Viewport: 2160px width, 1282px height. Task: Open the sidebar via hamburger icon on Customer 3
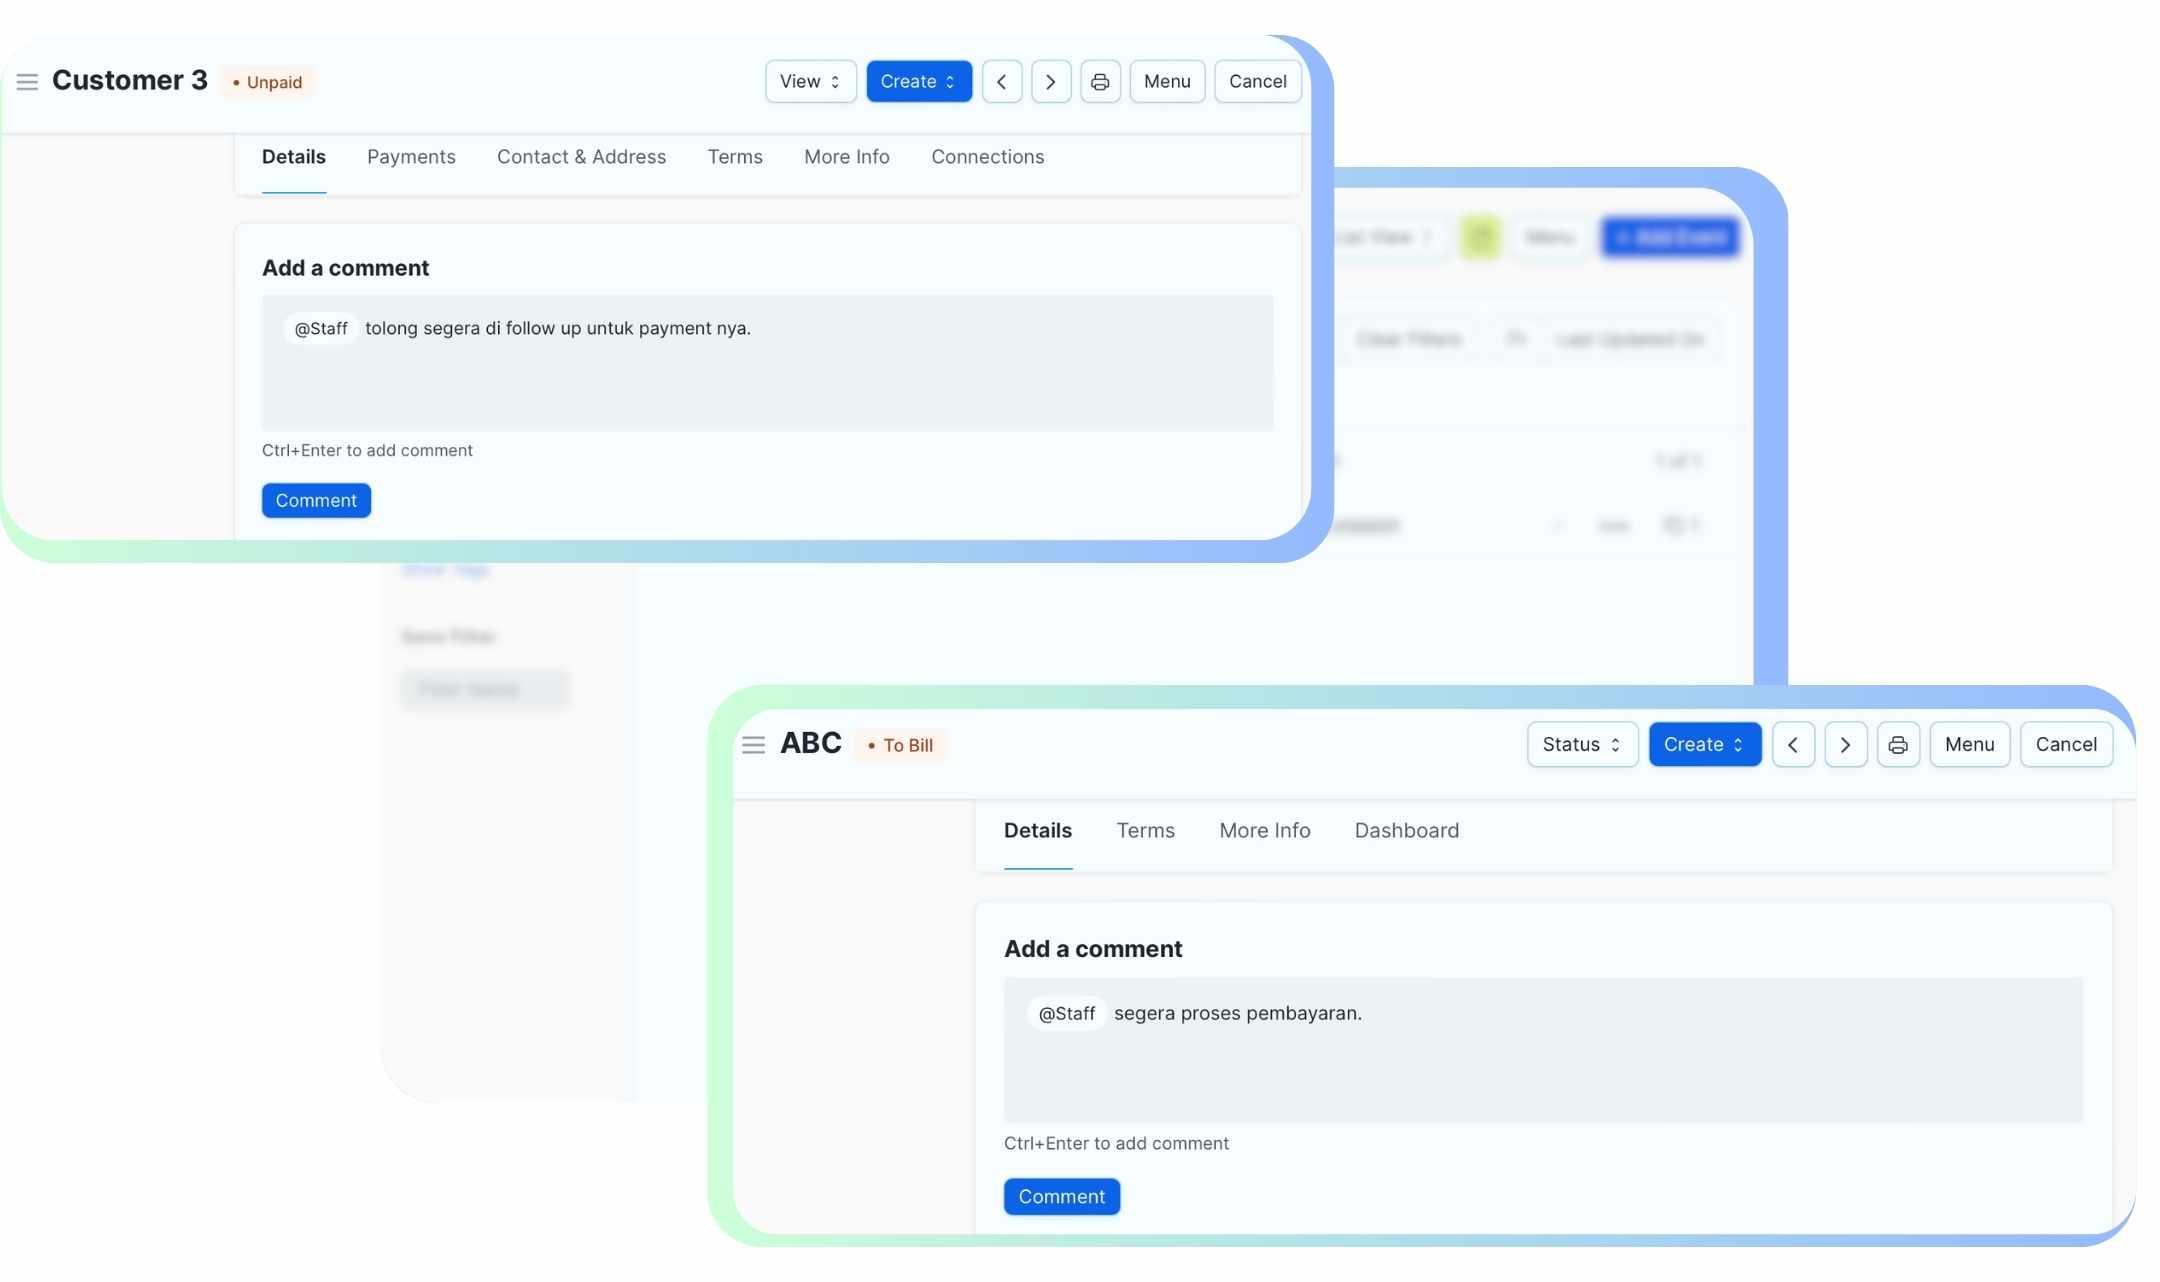coord(28,81)
